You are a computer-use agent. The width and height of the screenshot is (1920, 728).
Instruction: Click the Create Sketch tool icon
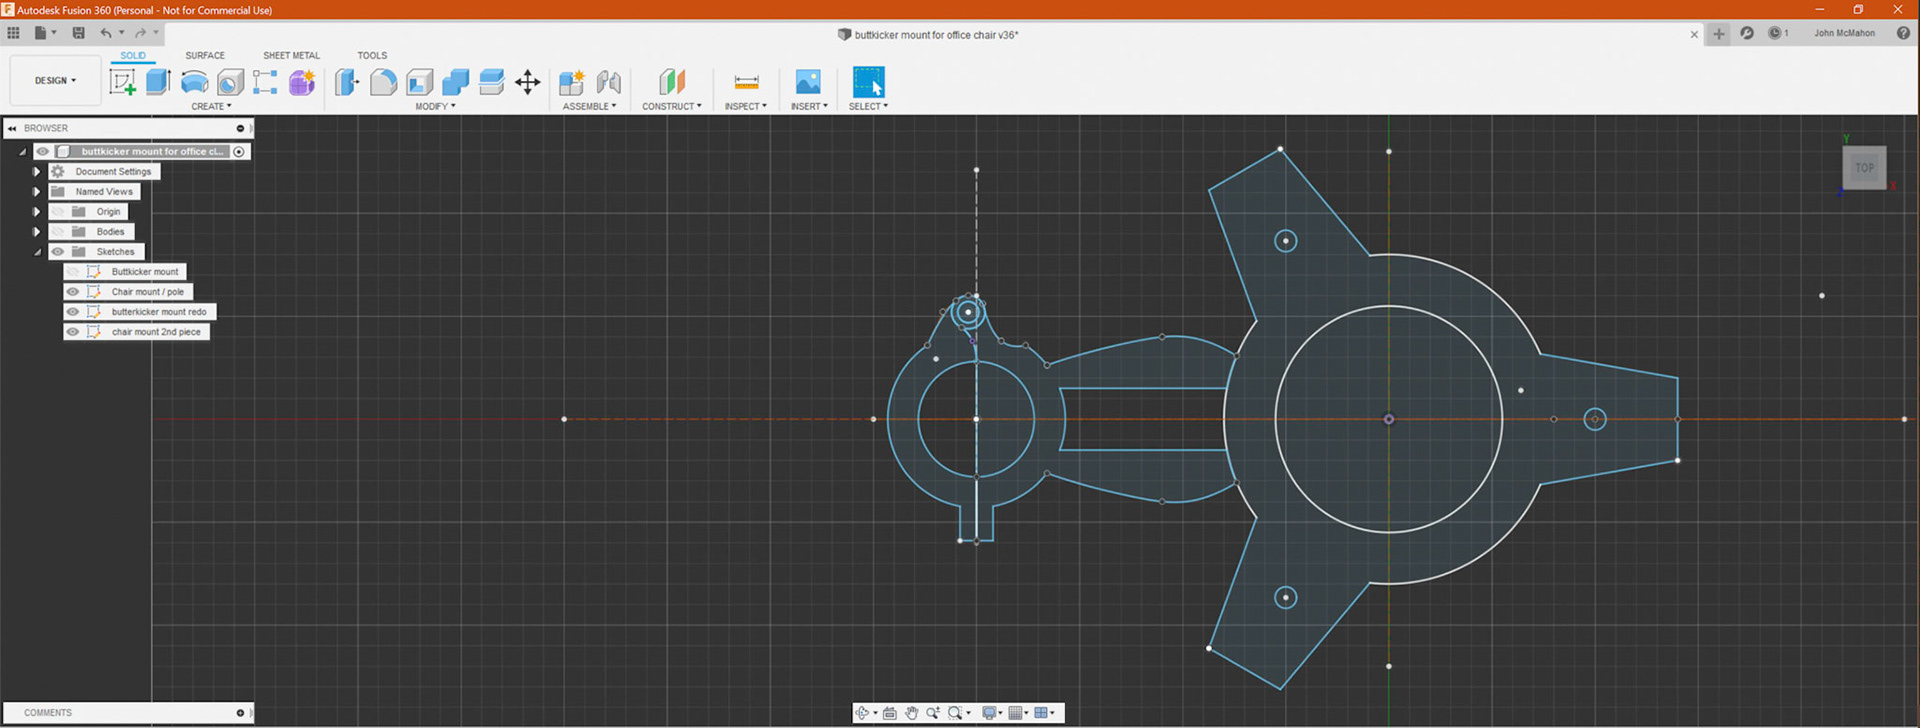(122, 82)
